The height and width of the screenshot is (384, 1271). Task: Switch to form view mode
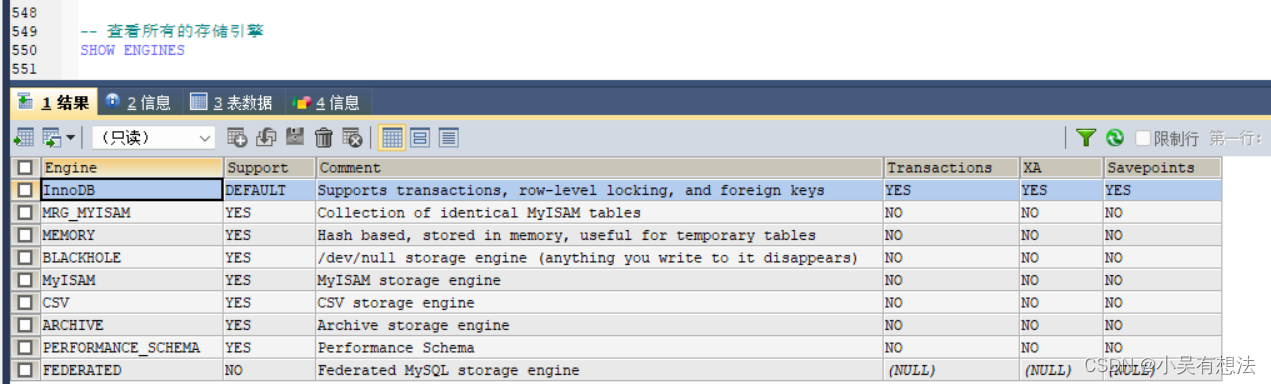click(x=420, y=137)
